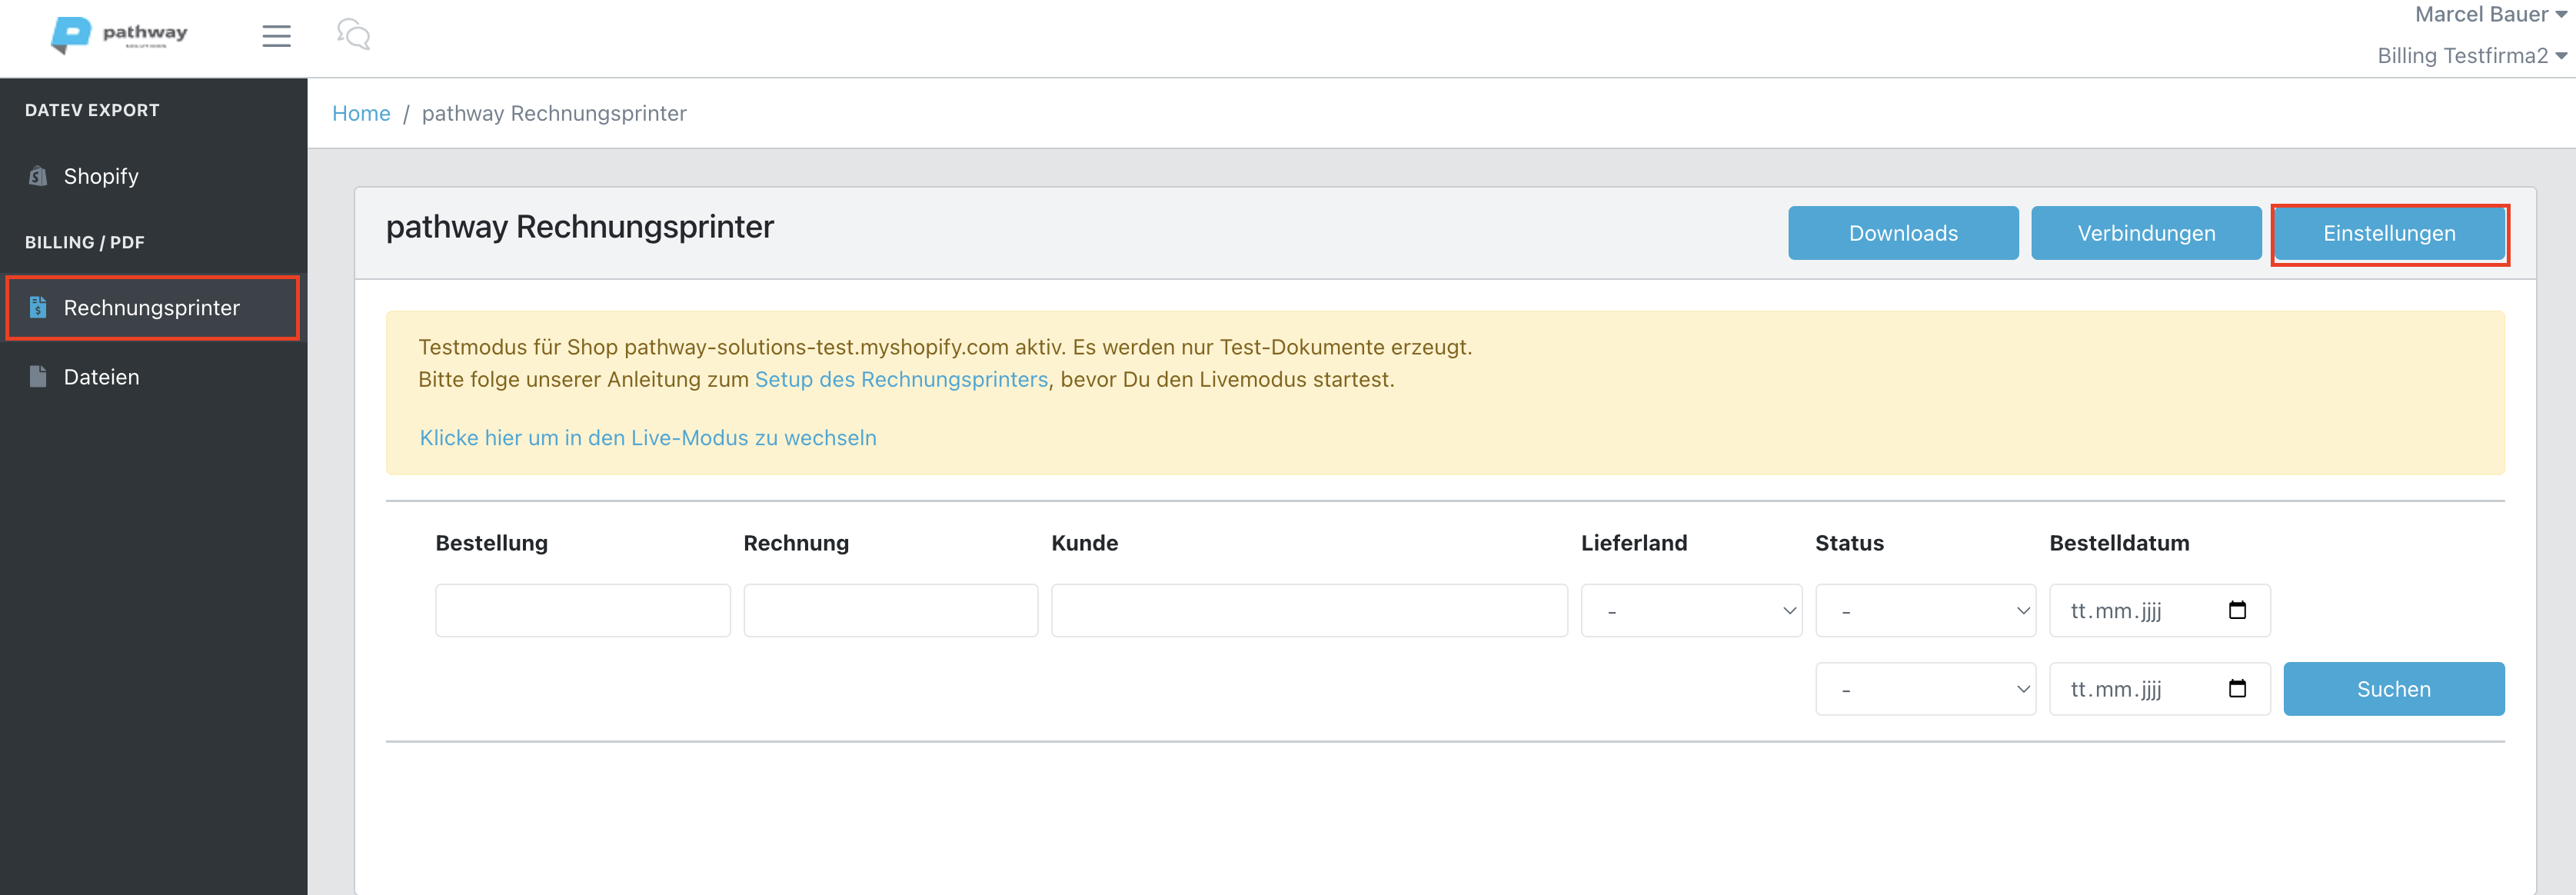Open calendar picker of first Bestelldatum field

2238,610
